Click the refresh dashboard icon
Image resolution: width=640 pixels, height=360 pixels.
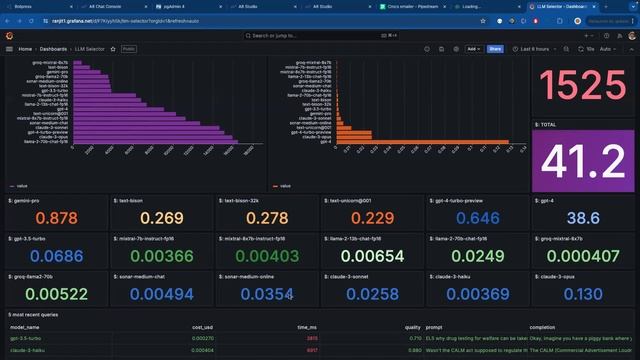coord(580,49)
